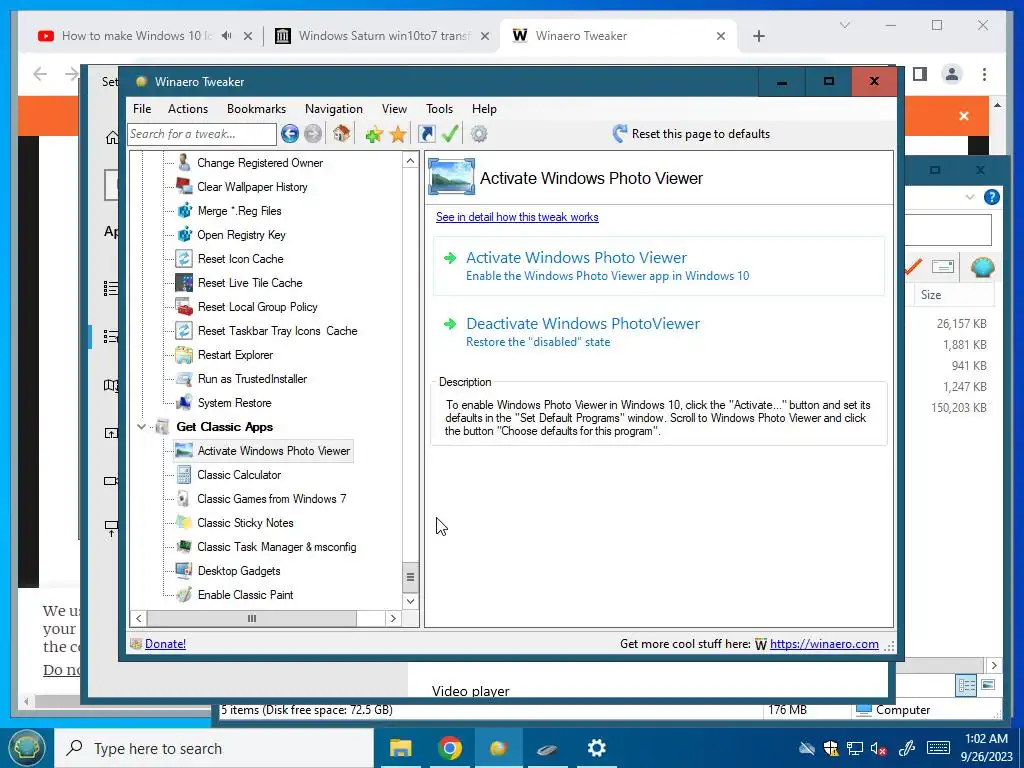Click the Reset this page to defaults icon

(620, 134)
